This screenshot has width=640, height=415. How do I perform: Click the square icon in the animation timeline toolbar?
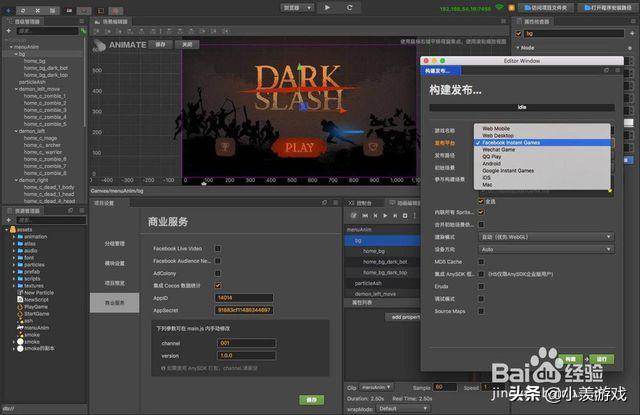pos(405,215)
